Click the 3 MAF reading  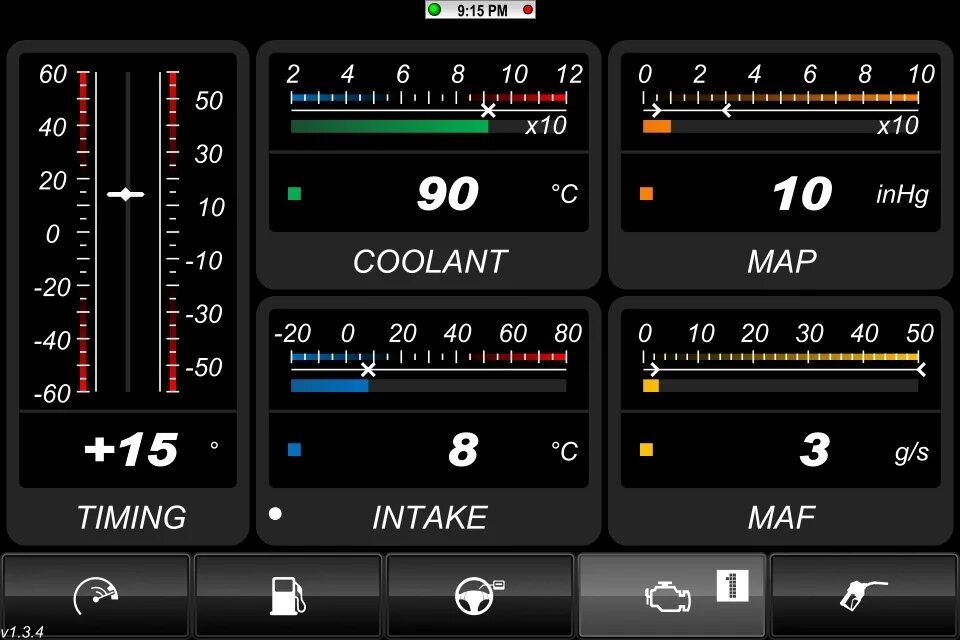click(814, 450)
